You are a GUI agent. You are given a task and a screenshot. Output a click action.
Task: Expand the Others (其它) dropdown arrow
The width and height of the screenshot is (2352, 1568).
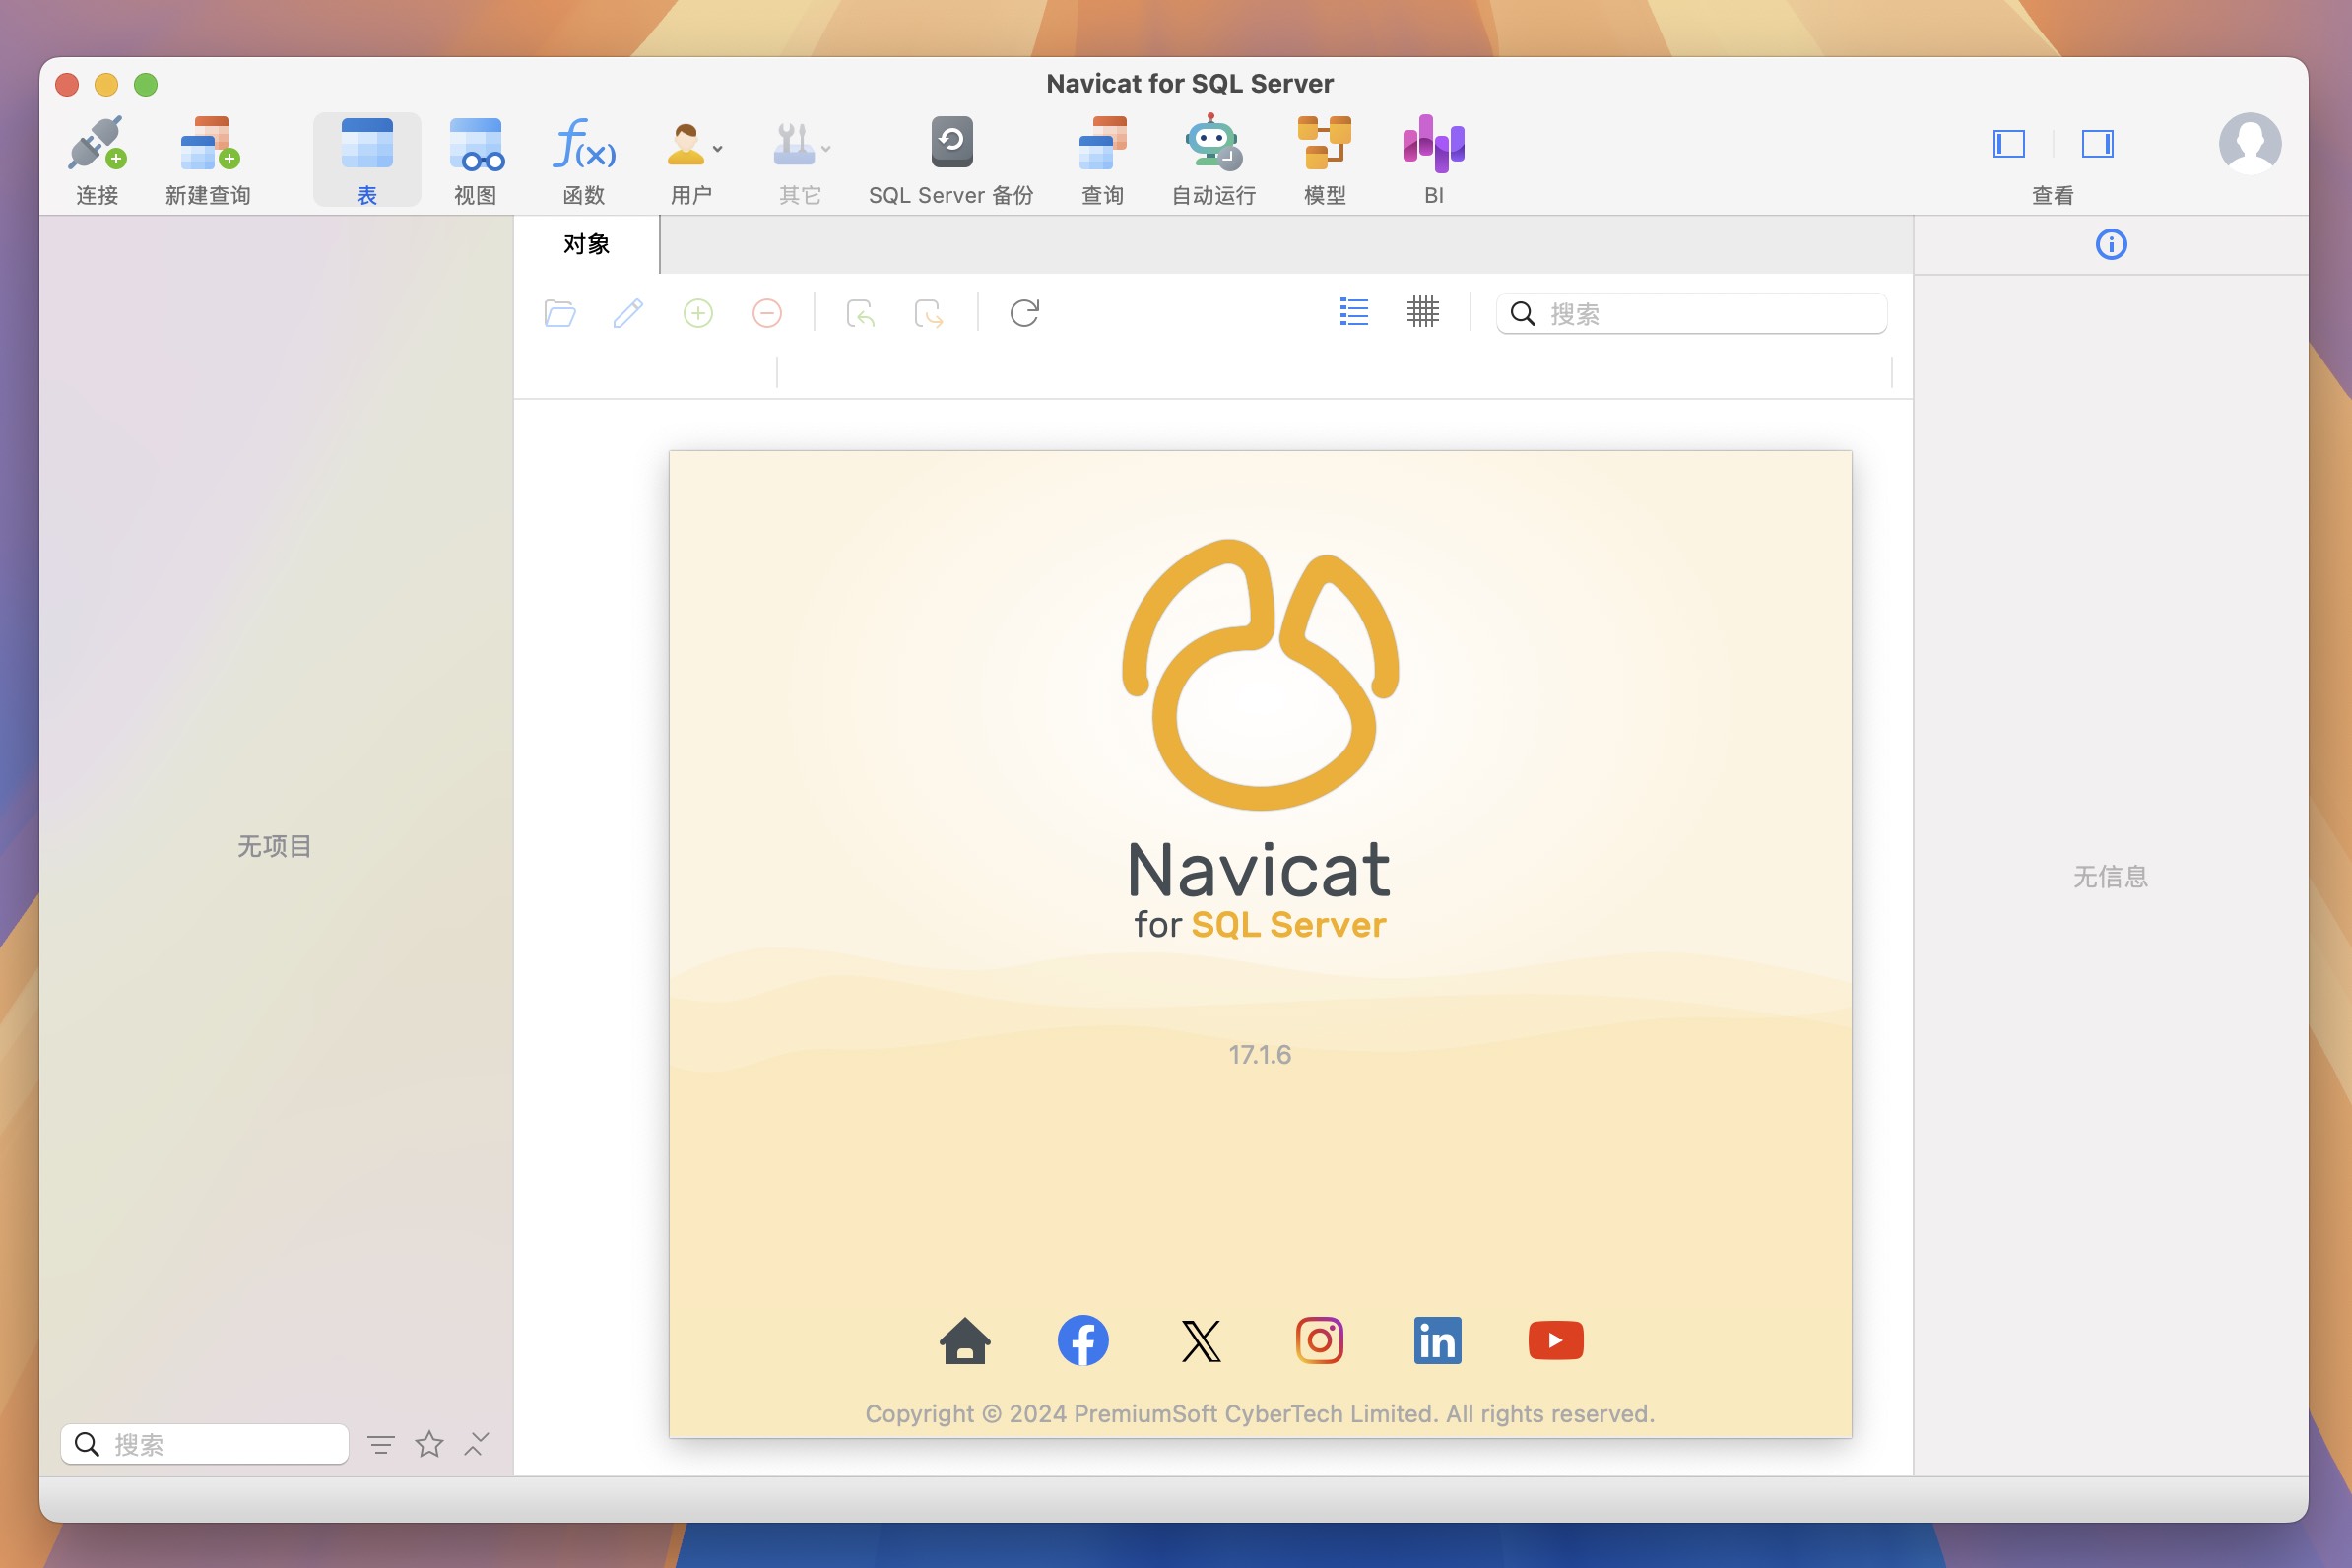(826, 149)
